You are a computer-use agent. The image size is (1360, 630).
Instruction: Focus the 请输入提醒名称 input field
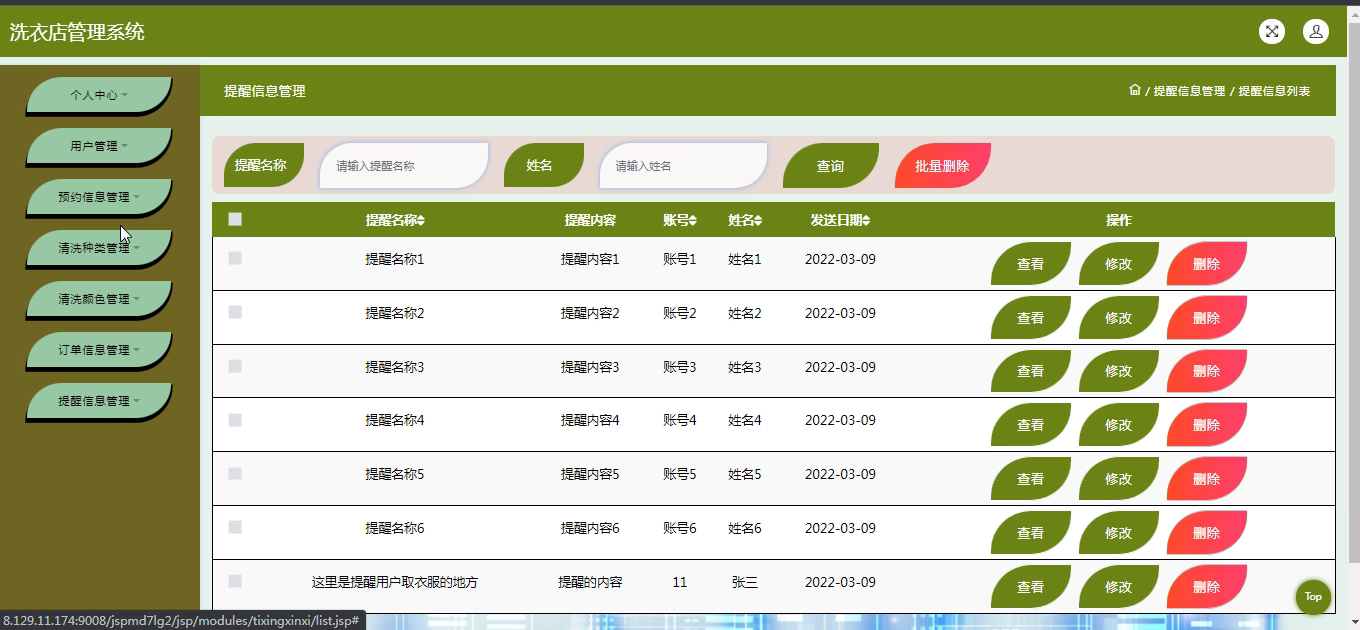[x=404, y=166]
